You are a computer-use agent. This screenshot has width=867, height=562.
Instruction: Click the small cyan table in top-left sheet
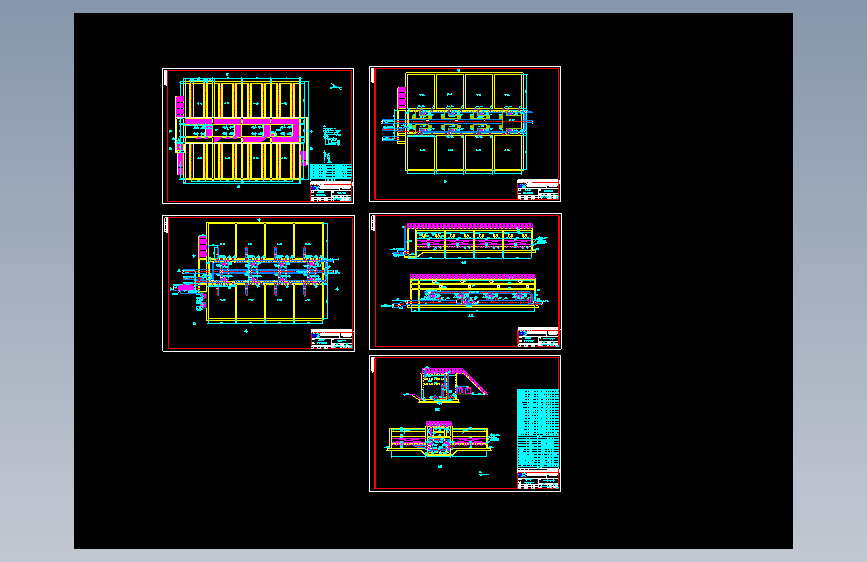coord(331,171)
